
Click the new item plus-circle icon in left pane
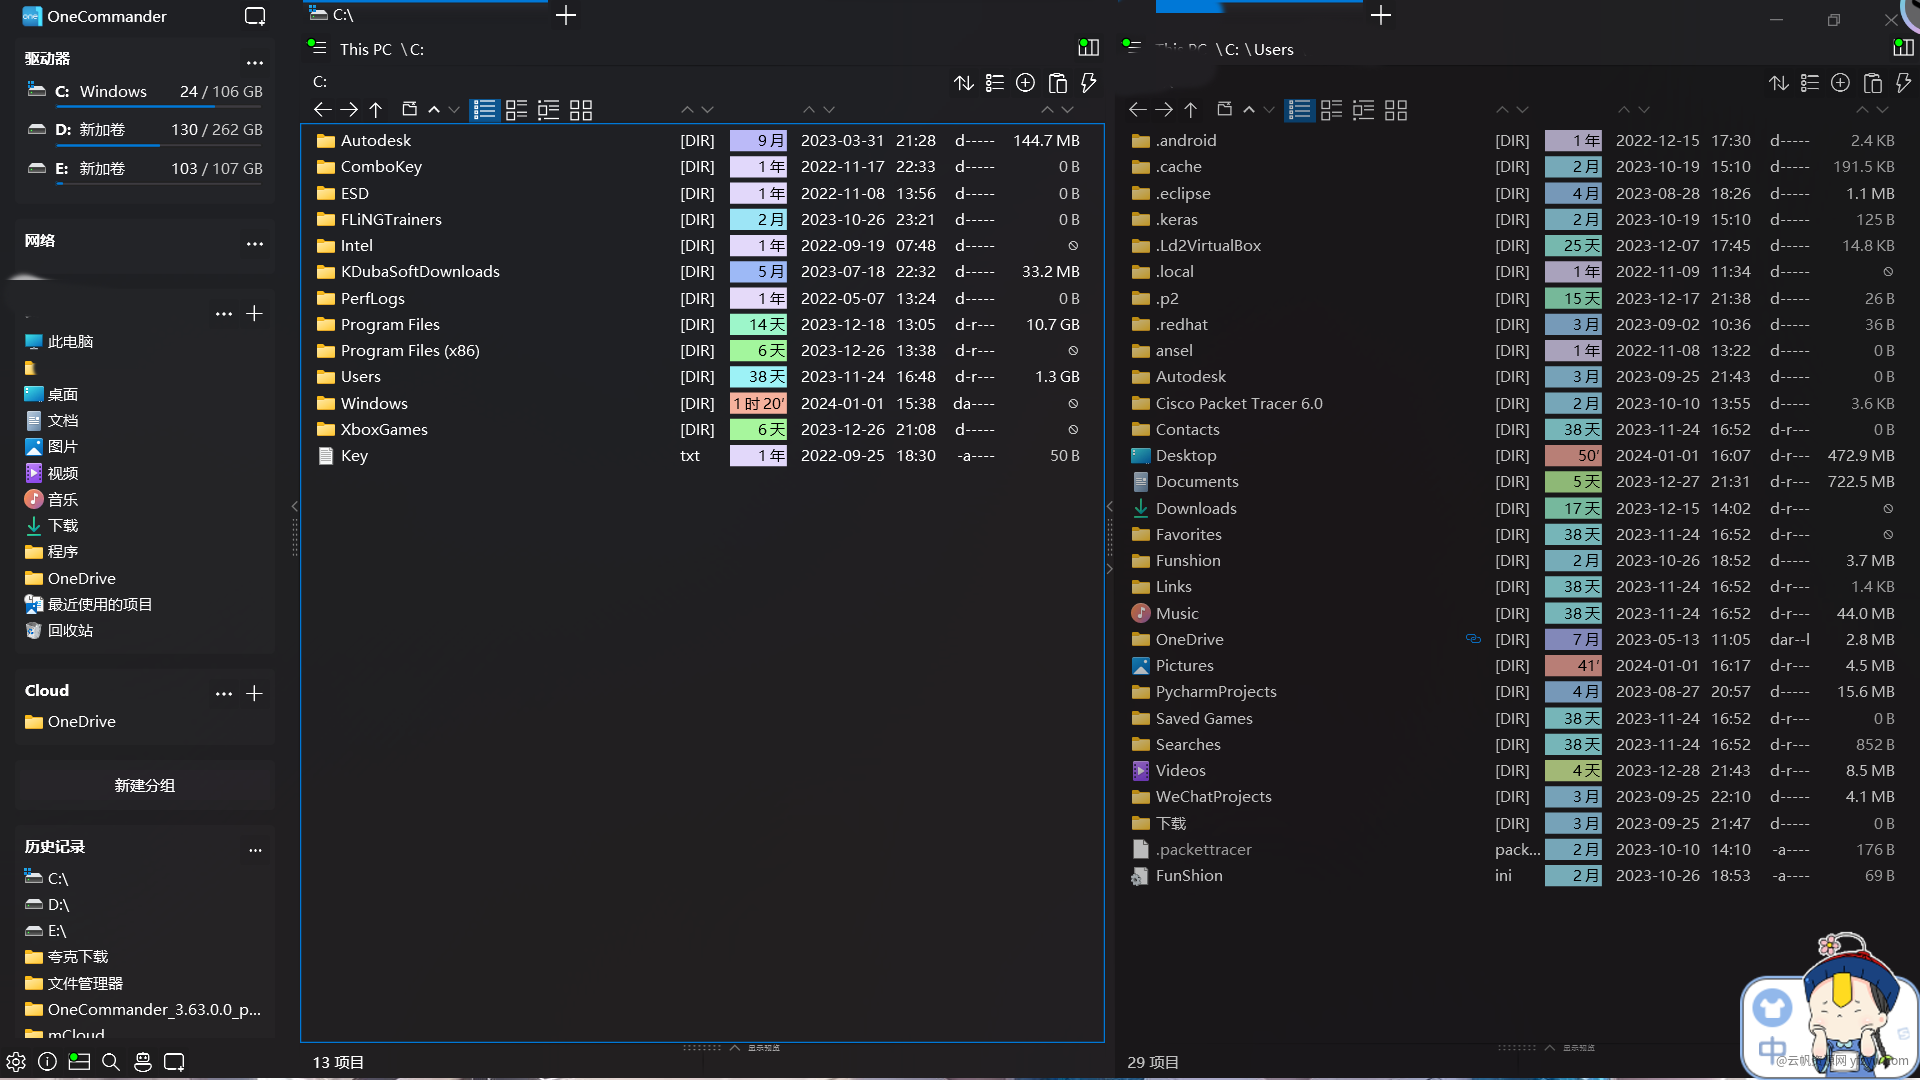[x=1026, y=83]
